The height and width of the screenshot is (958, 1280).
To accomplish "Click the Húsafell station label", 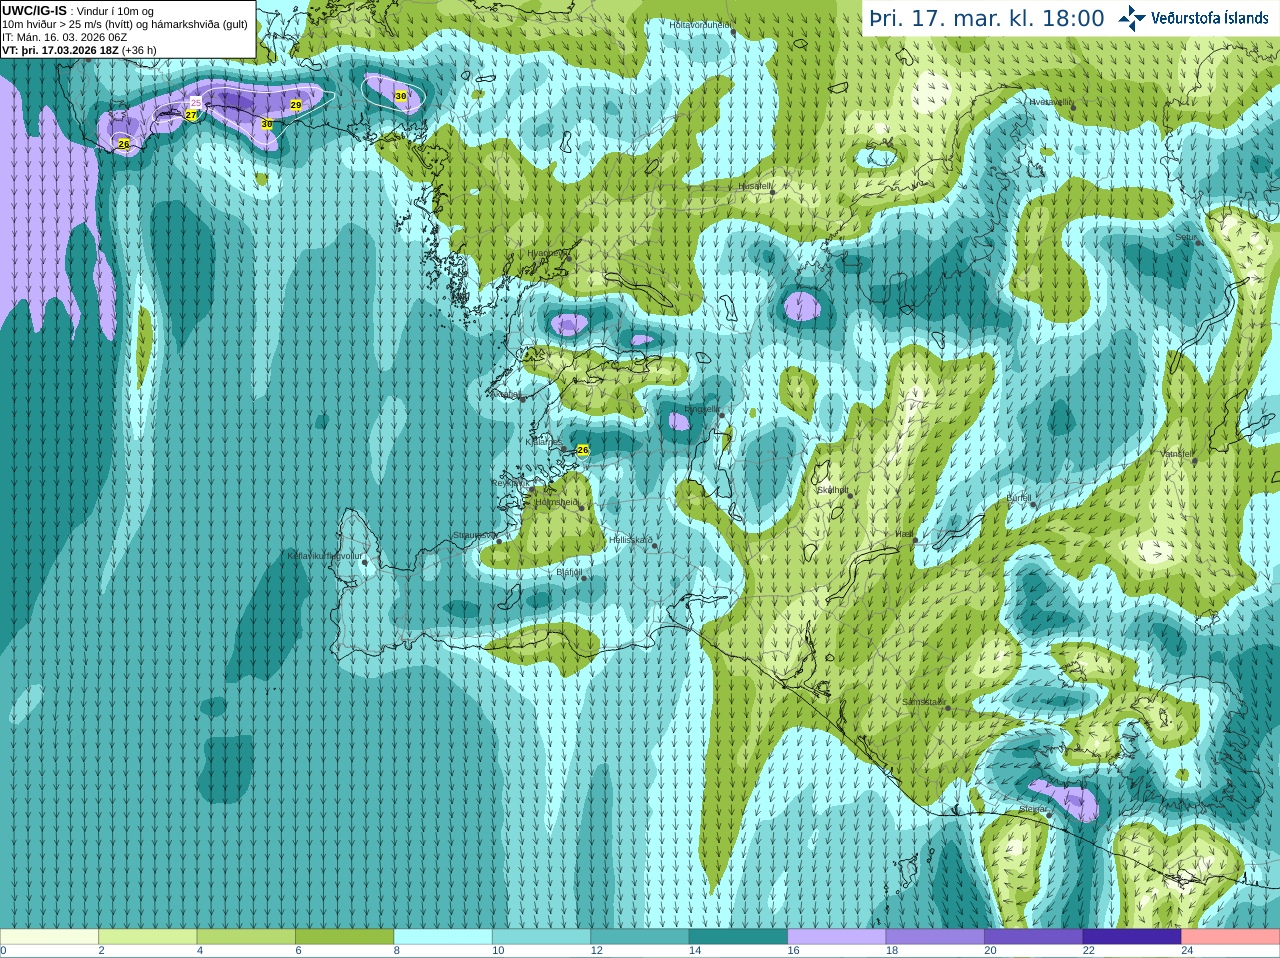I will 755,186.
